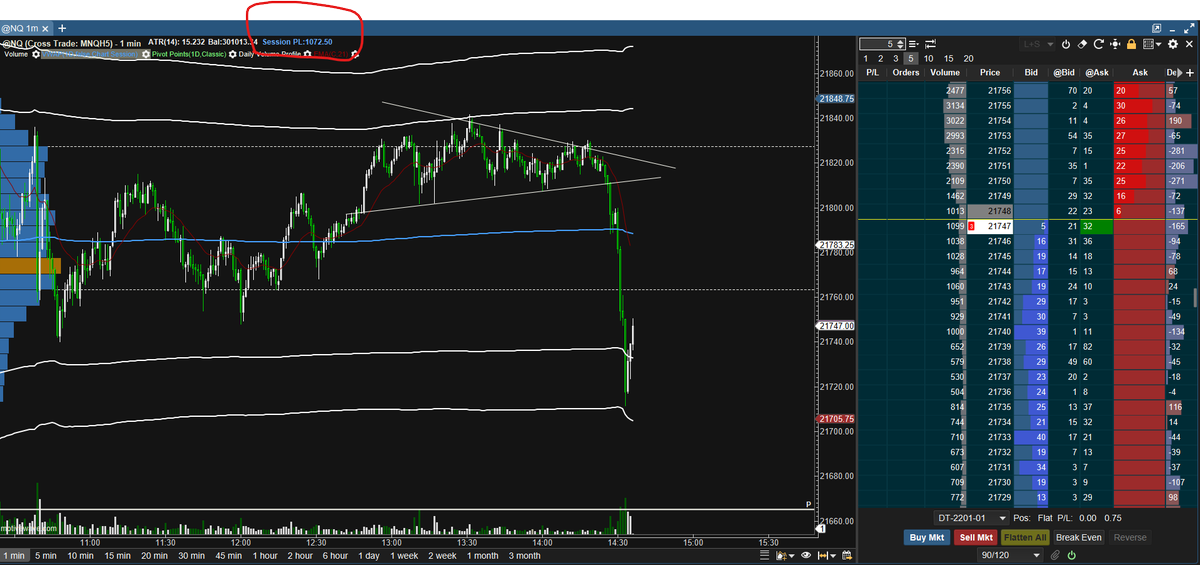This screenshot has height=565, width=1200.
Task: Click the calendar go-to-date icon
Action: click(x=847, y=555)
